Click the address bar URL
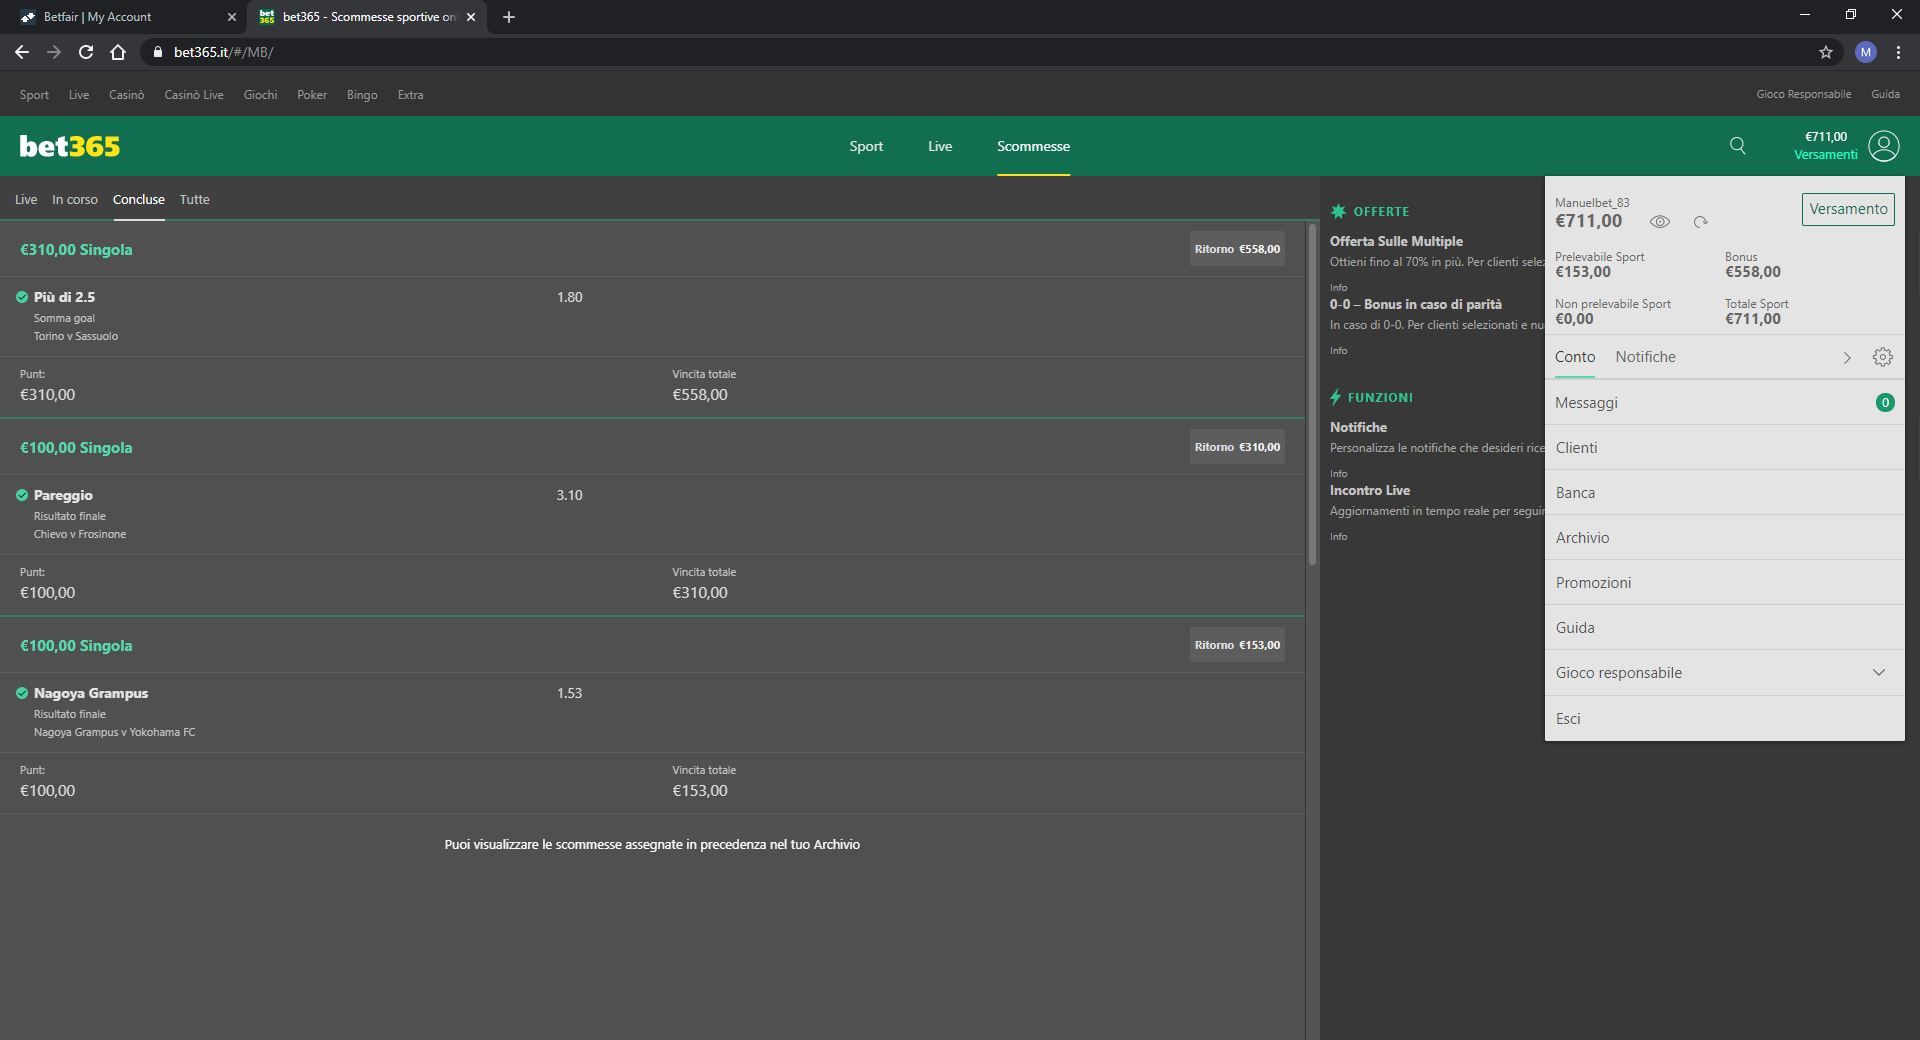The width and height of the screenshot is (1920, 1040). (x=223, y=52)
